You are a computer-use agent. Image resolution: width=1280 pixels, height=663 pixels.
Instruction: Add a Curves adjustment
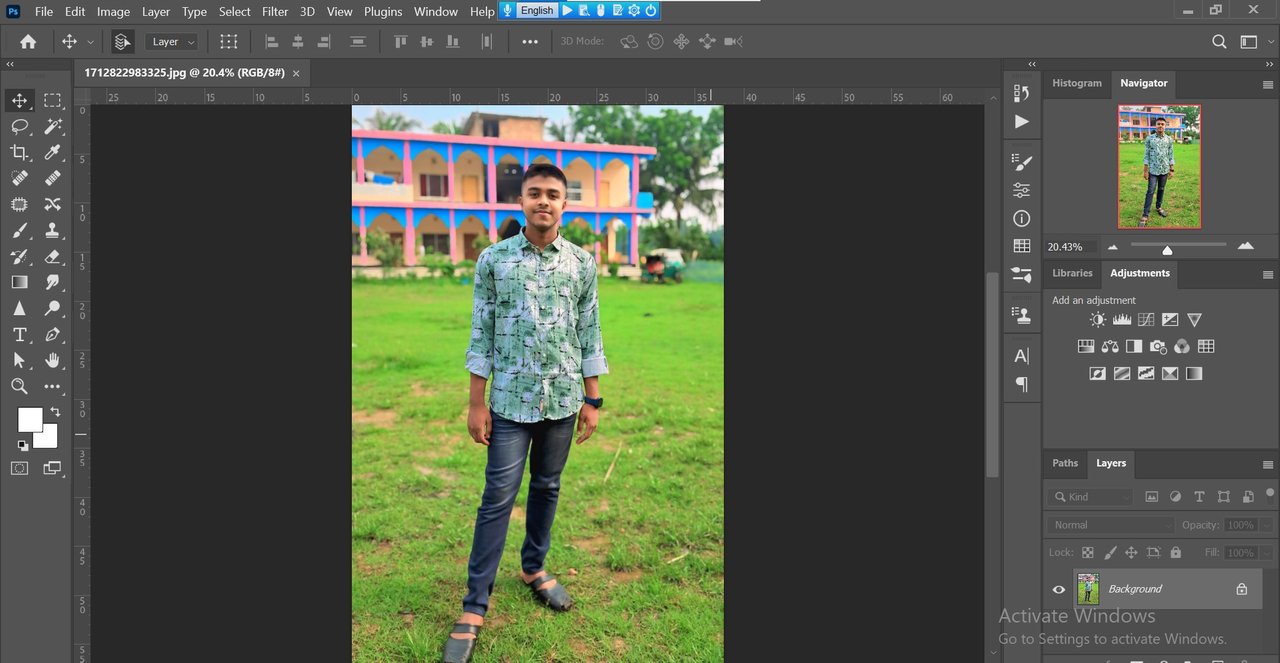pos(1146,320)
